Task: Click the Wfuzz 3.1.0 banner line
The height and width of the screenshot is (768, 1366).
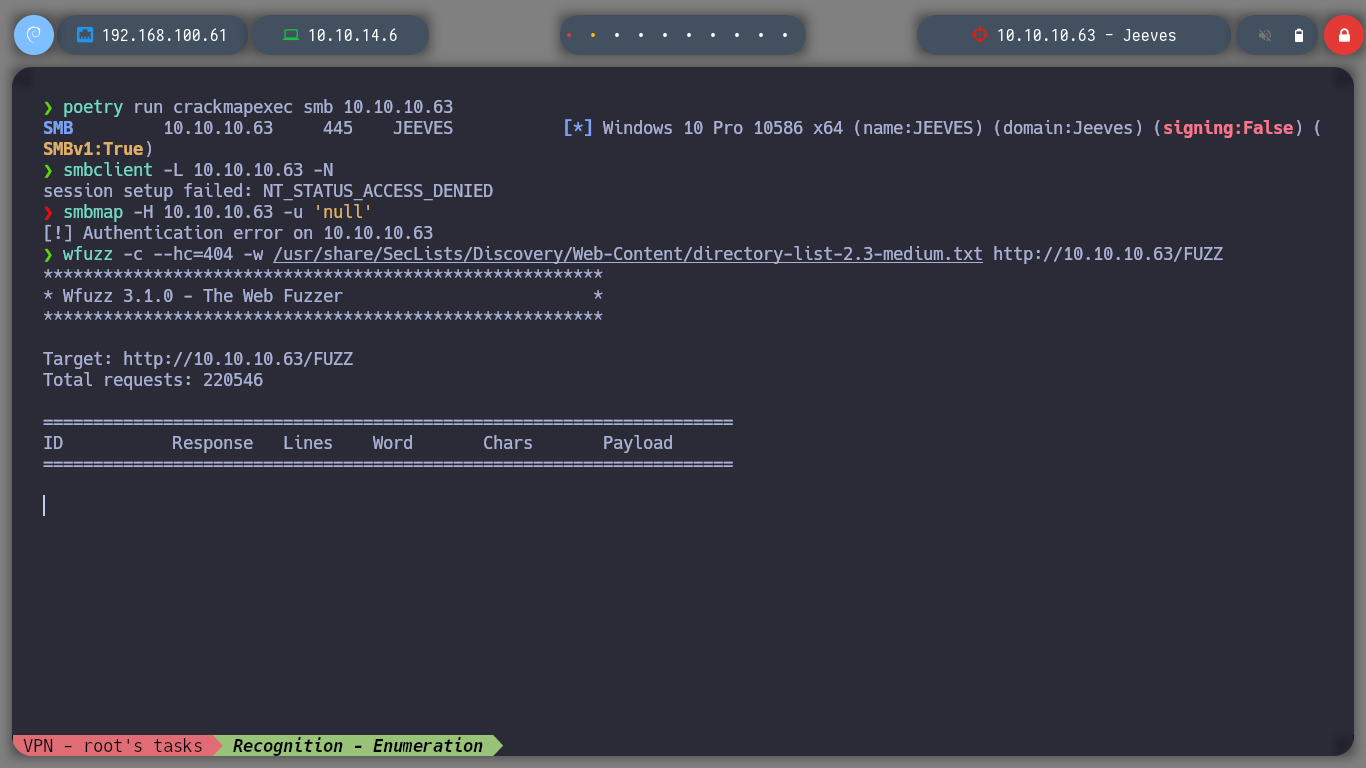Action: coord(323,296)
